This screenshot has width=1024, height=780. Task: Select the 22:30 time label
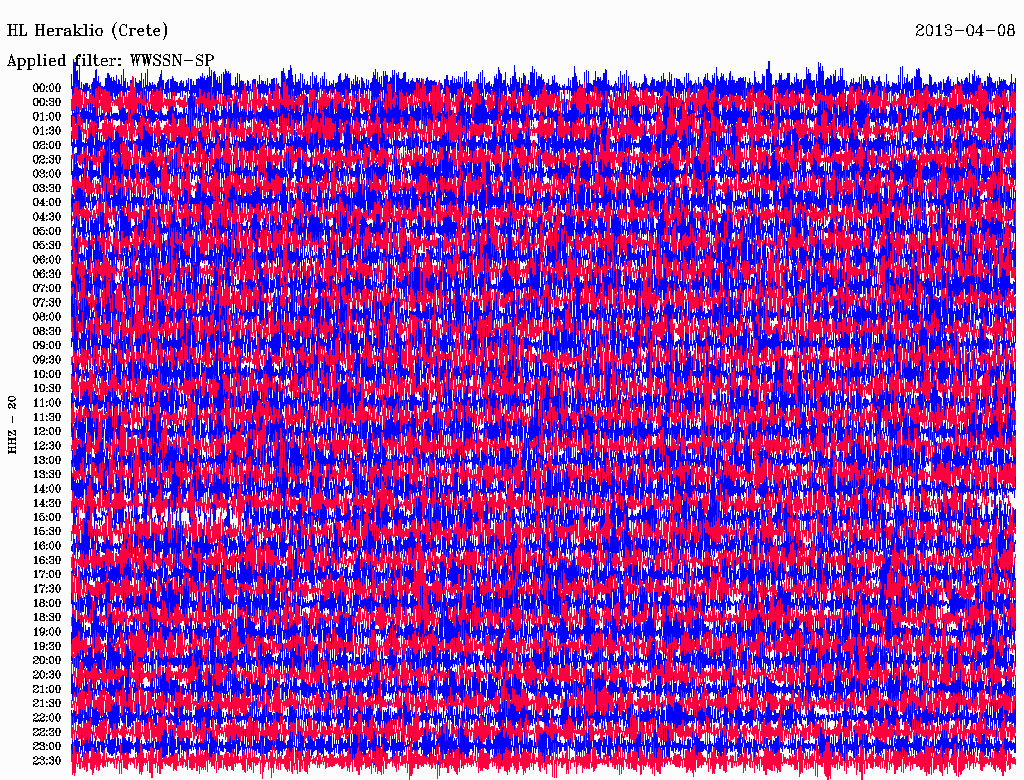[46, 732]
